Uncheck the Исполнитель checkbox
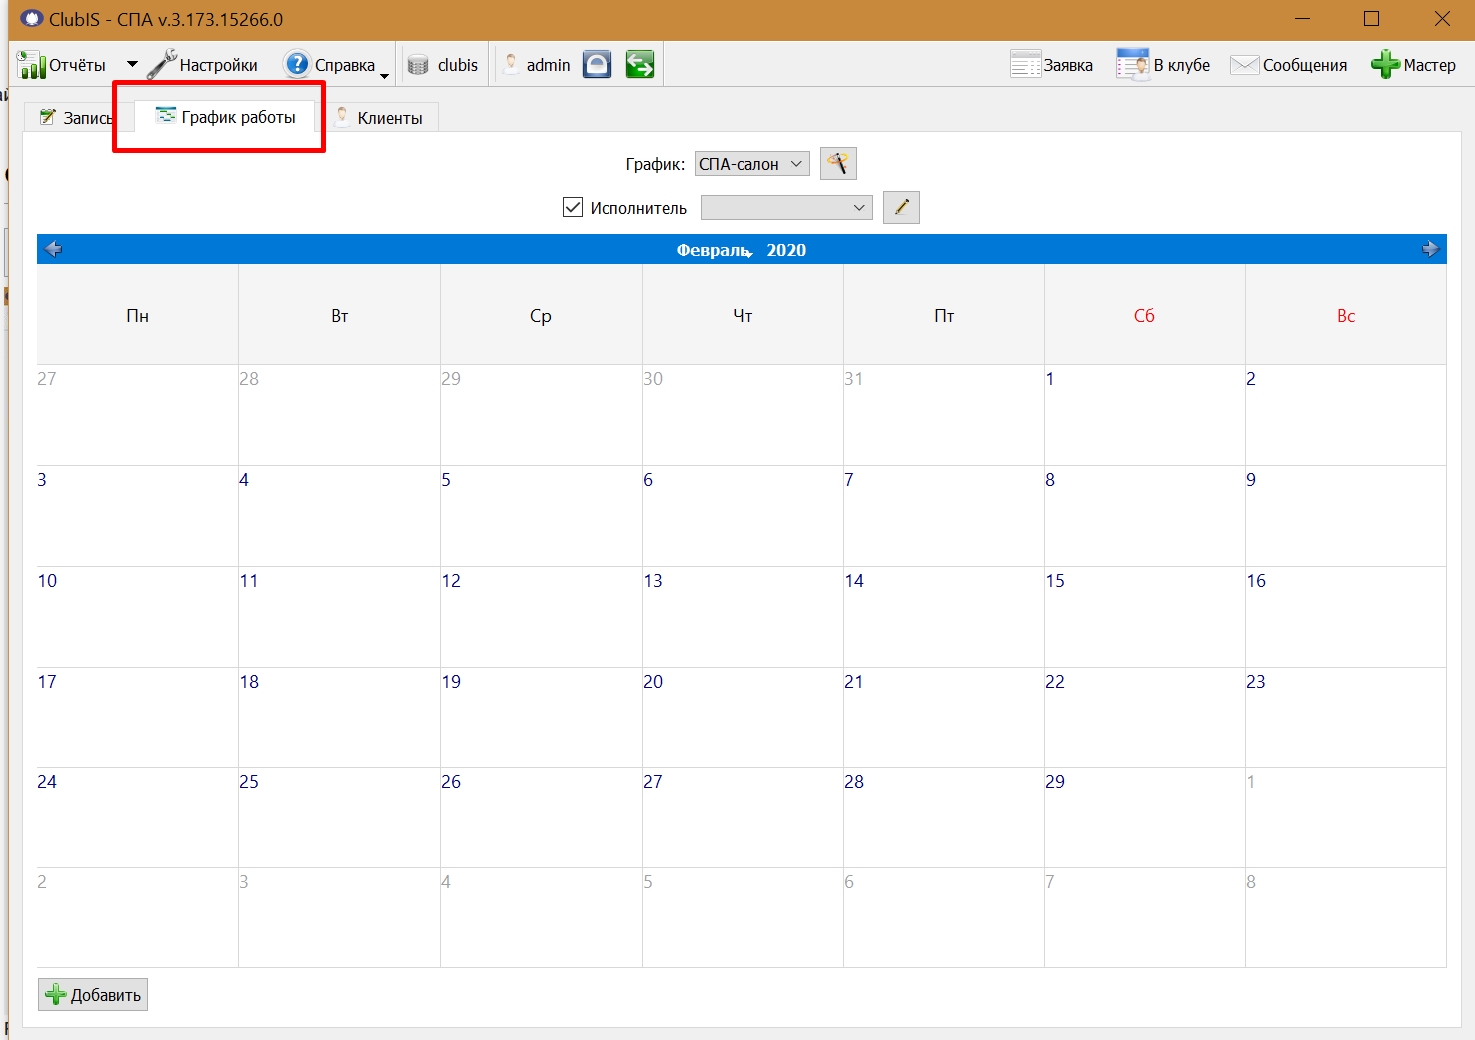1475x1040 pixels. 573,207
